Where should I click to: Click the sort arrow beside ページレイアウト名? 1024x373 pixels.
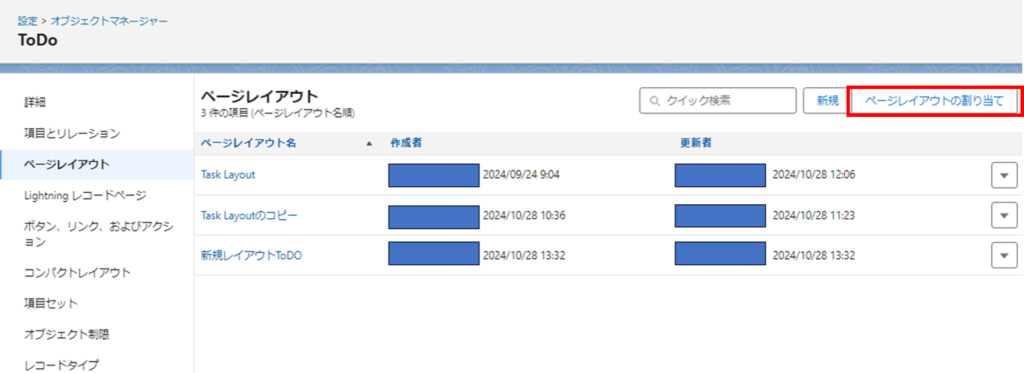[370, 144]
